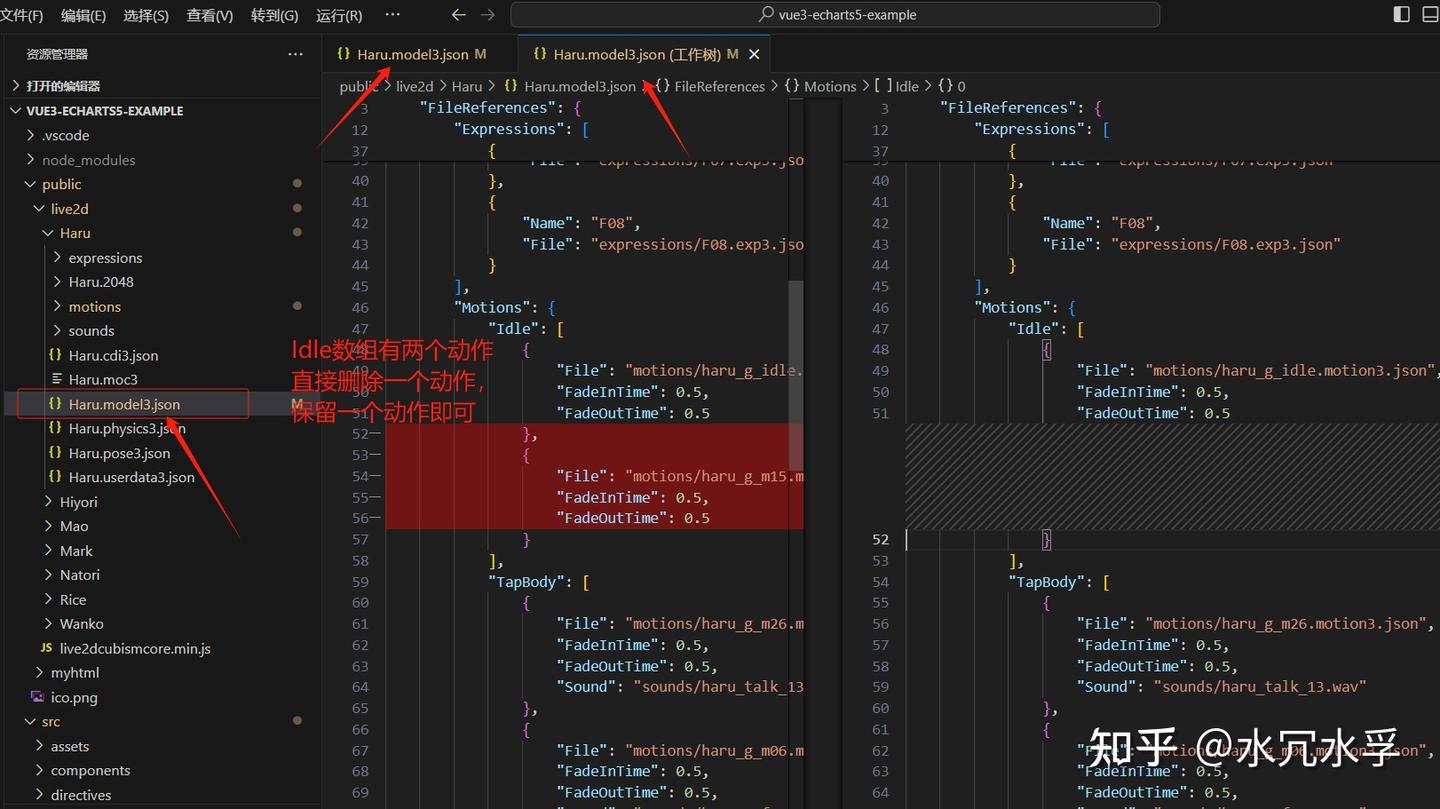Image resolution: width=1440 pixels, height=809 pixels.
Task: Open the Explorer view's more actions (···) menu
Action: (295, 52)
